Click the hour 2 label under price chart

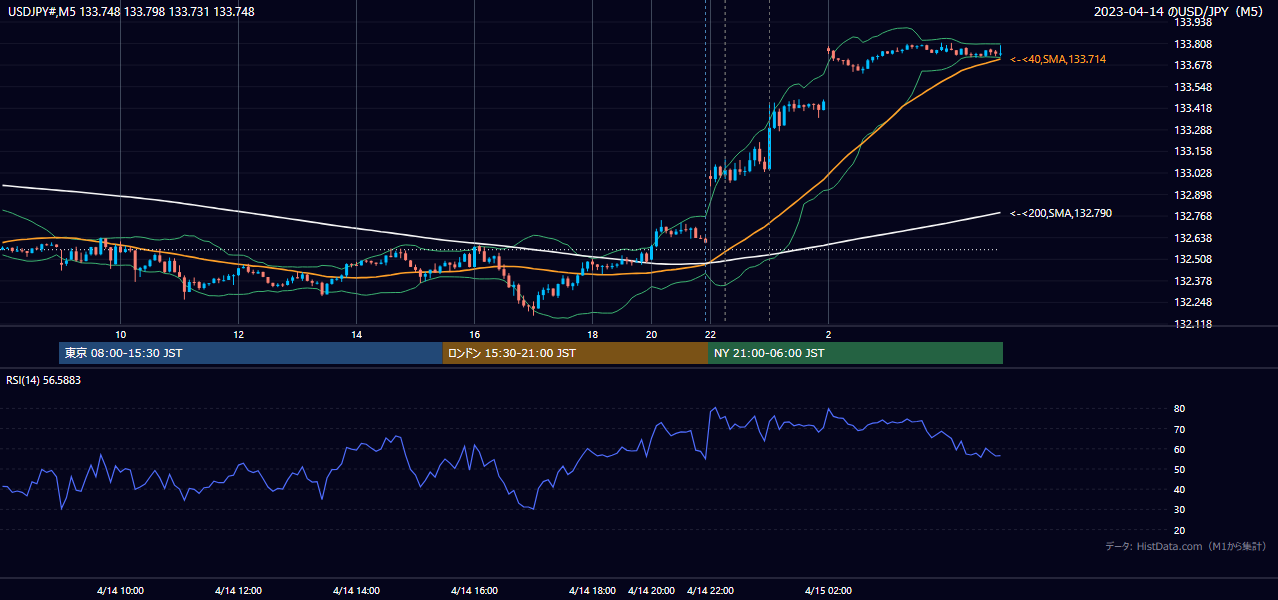tap(828, 334)
